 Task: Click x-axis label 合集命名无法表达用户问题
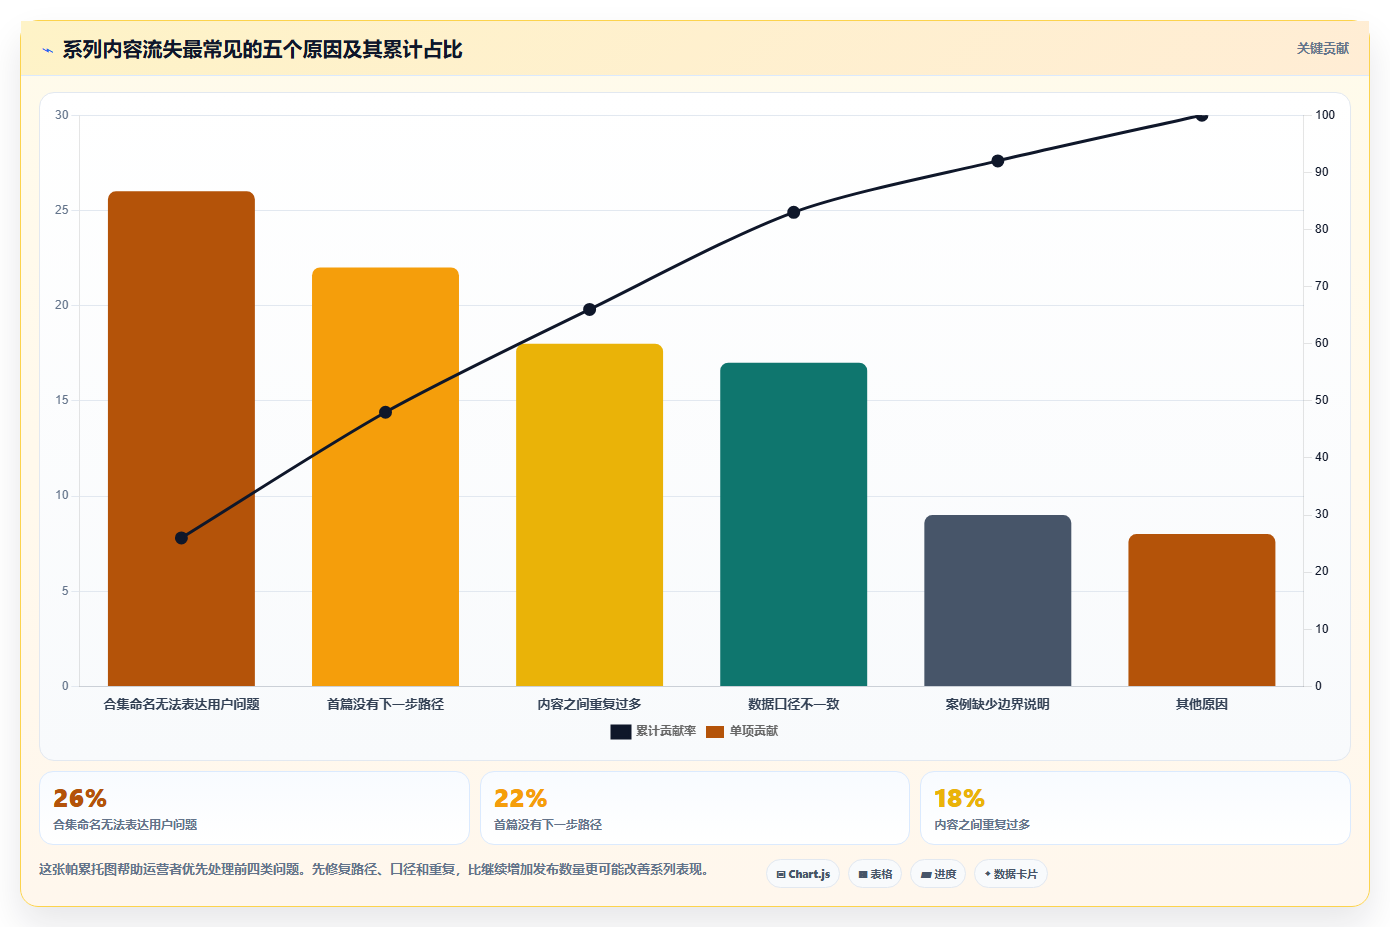181,704
